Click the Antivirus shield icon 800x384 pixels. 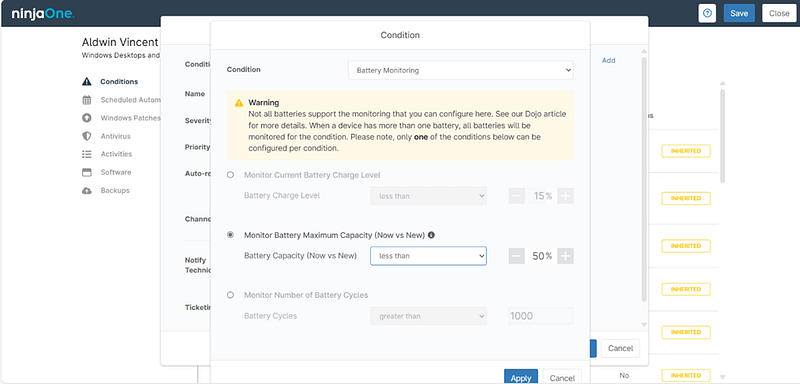point(87,136)
